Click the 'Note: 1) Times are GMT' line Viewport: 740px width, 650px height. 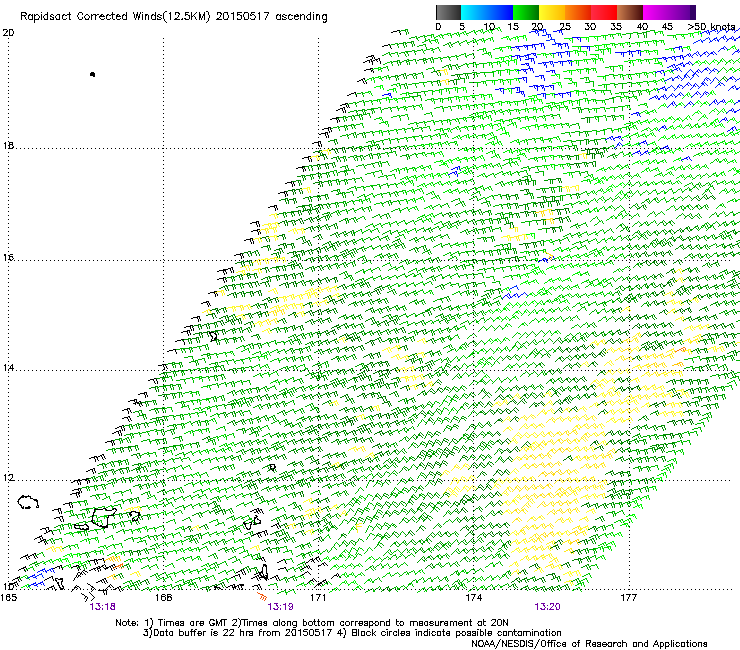[312, 623]
